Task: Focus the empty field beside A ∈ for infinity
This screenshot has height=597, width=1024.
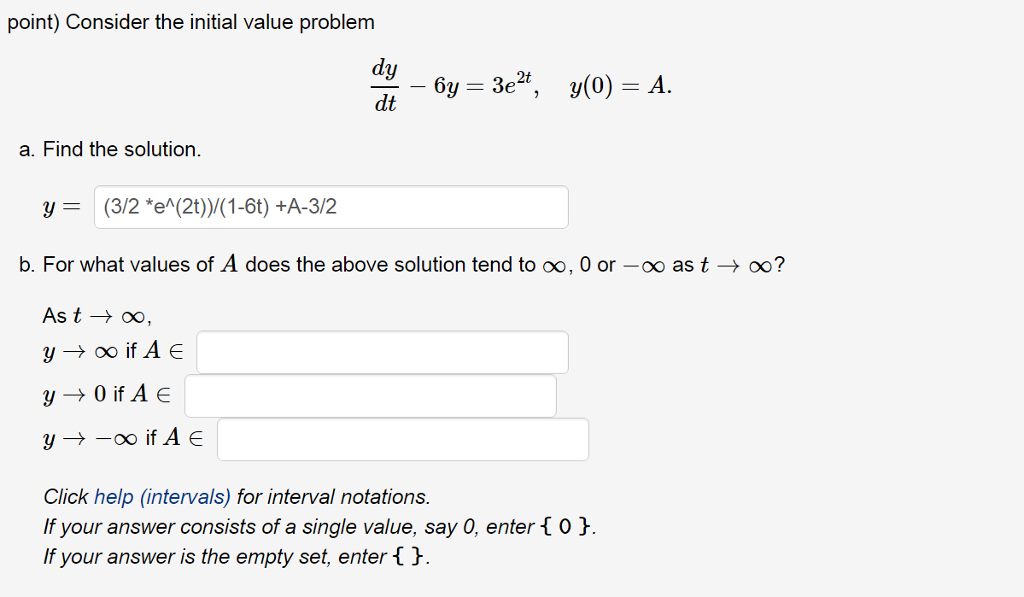Action: point(380,351)
